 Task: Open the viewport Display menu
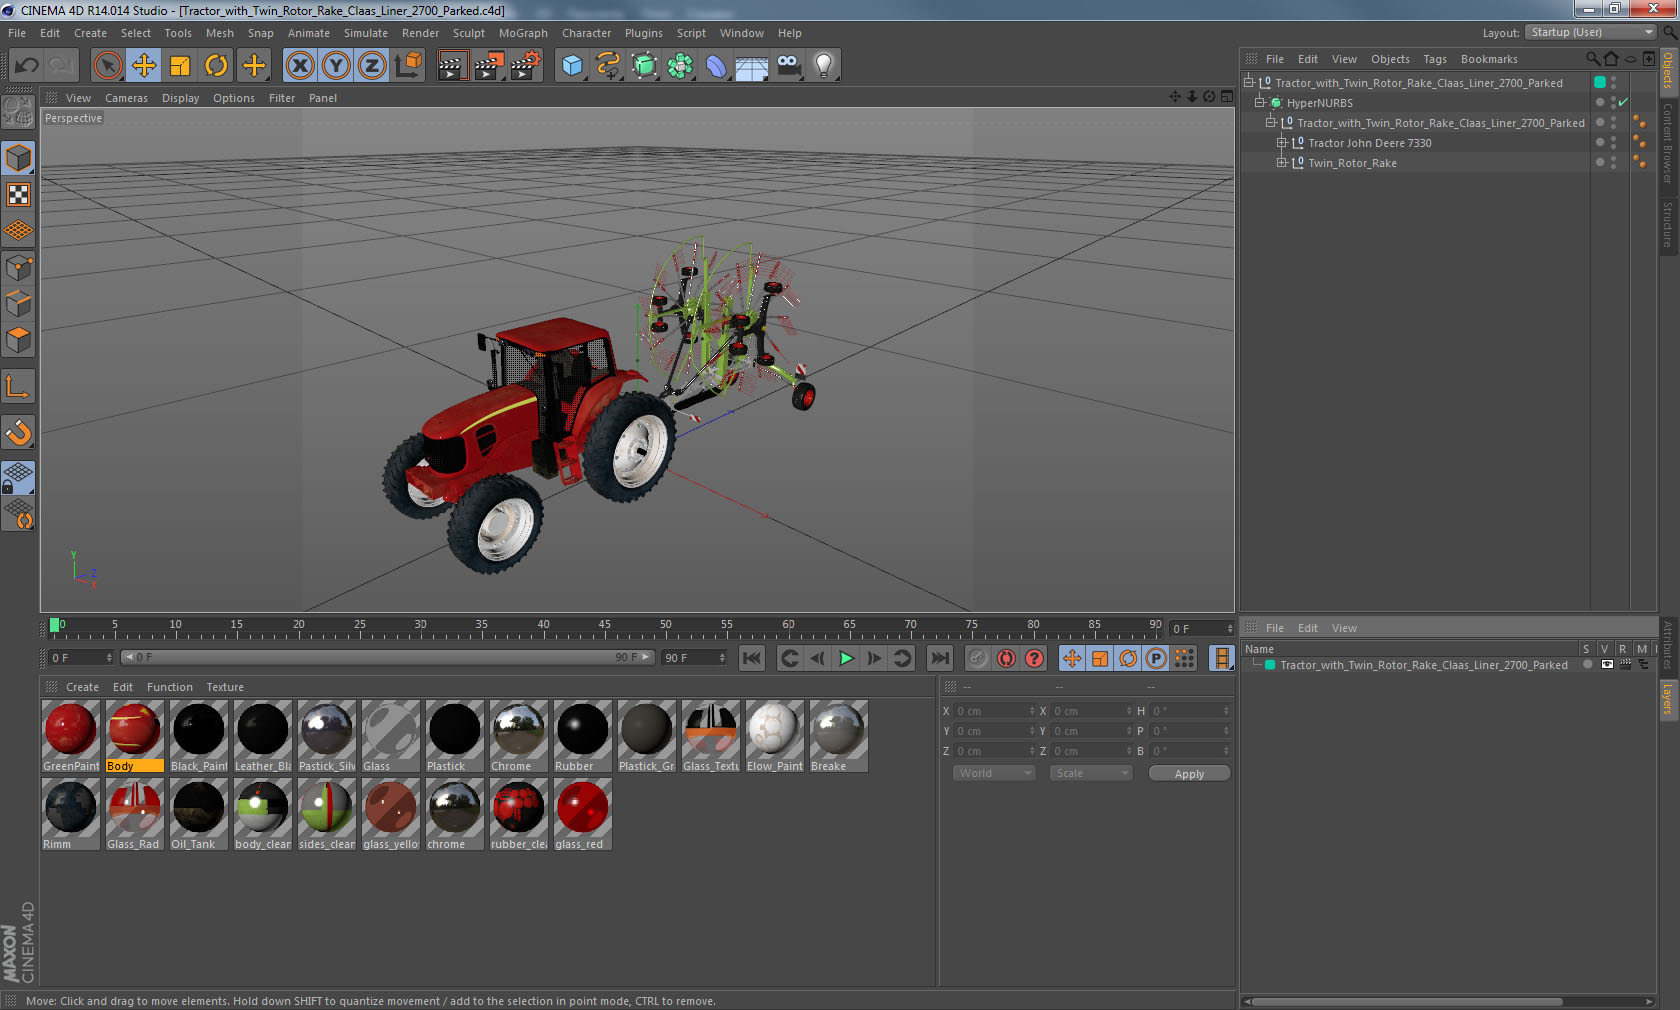coord(180,98)
